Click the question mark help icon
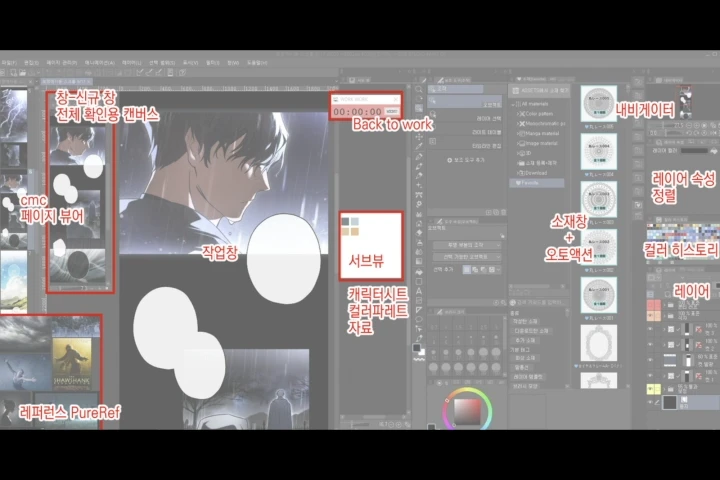 pyautogui.click(x=183, y=73)
